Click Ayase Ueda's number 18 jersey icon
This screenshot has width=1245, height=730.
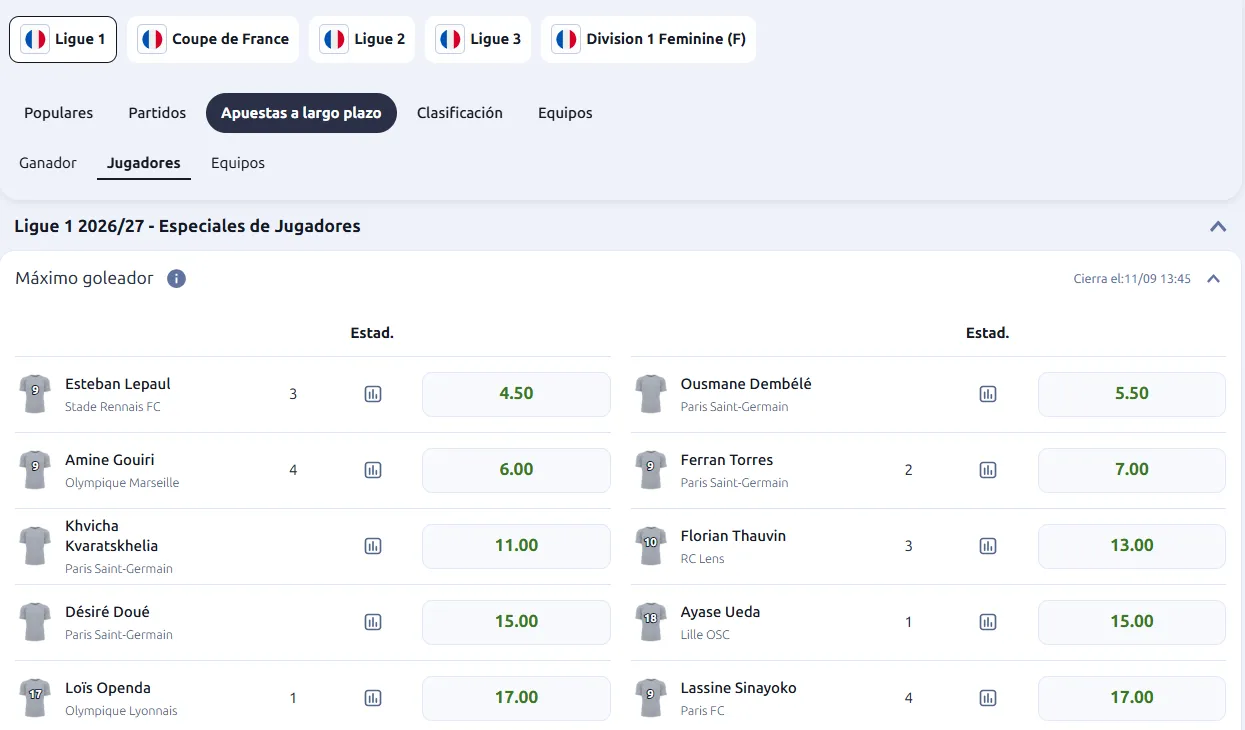(651, 622)
